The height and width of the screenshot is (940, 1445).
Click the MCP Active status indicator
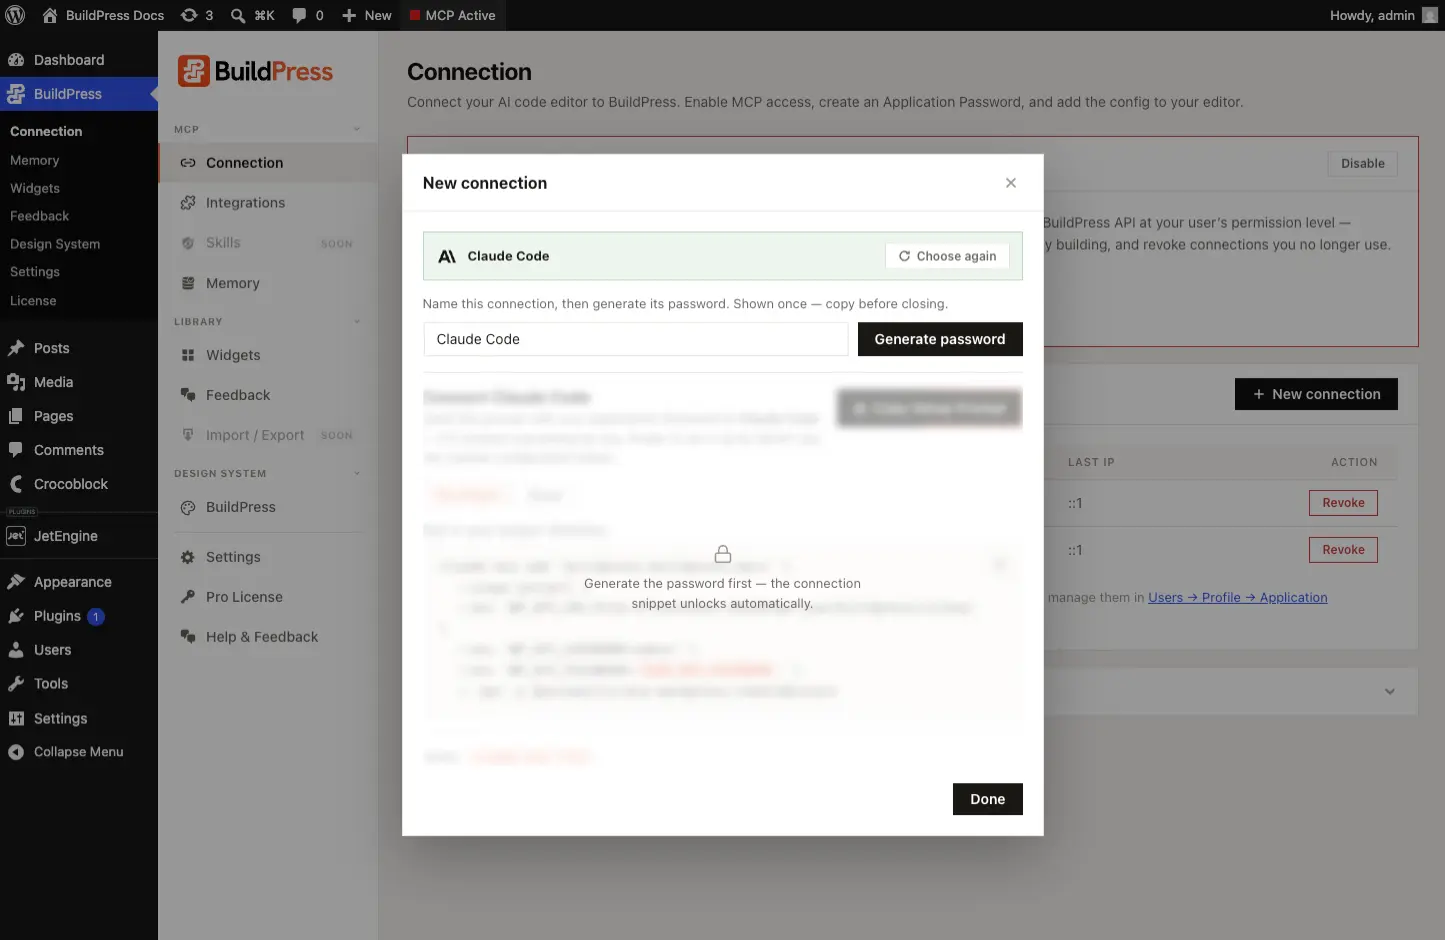[x=452, y=15]
